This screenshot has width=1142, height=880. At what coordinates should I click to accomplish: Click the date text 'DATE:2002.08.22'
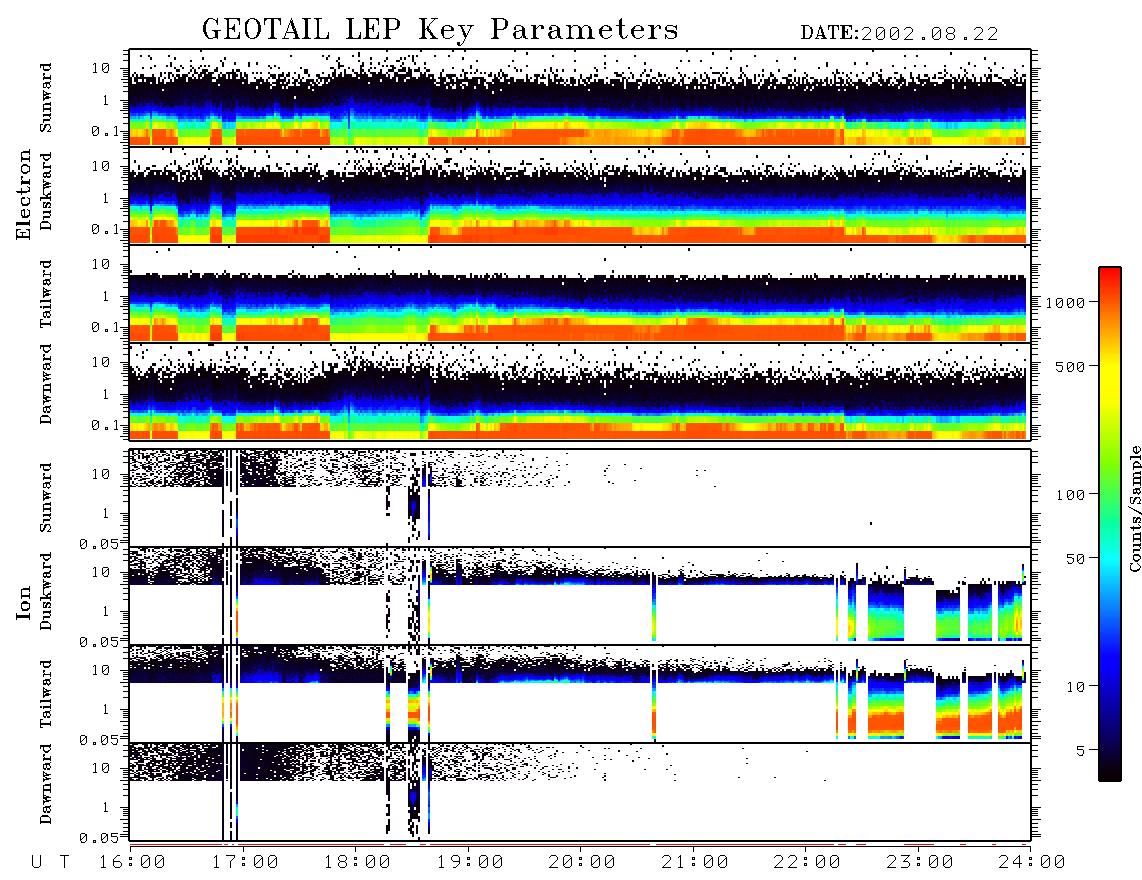tap(899, 34)
